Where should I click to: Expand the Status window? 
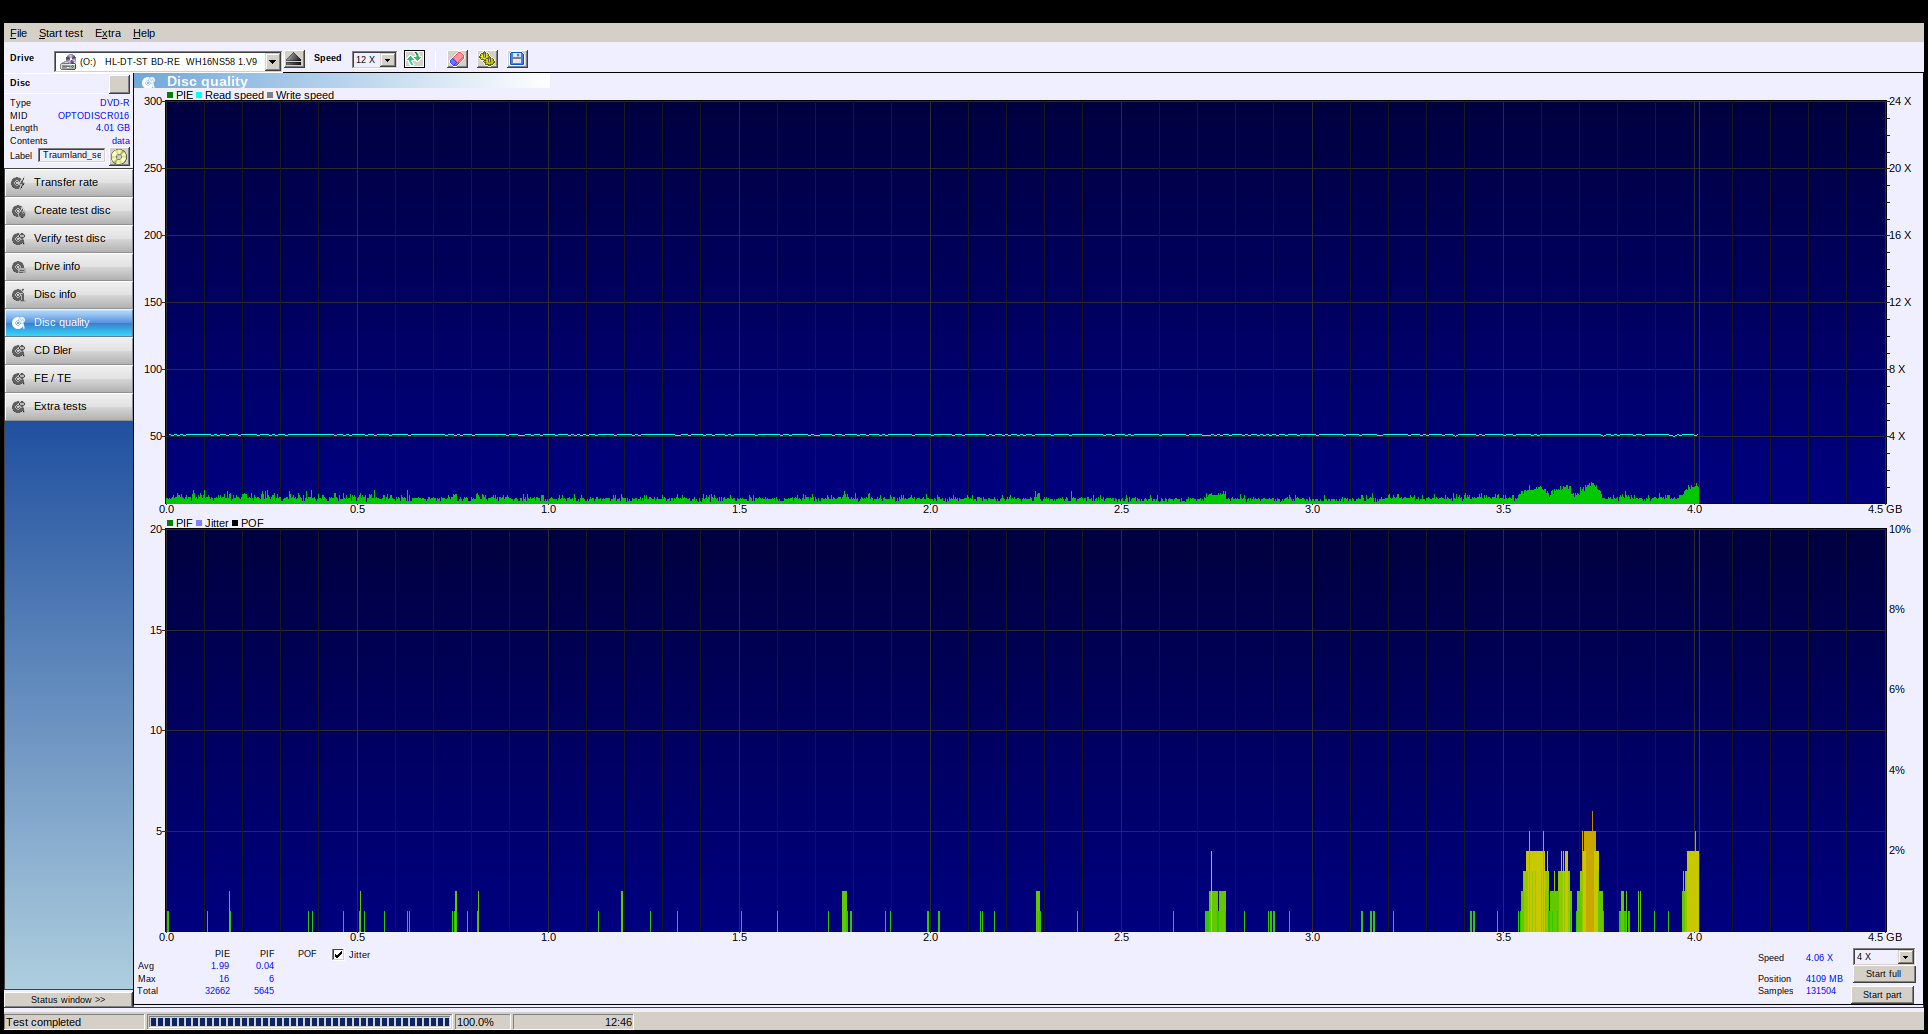point(68,999)
